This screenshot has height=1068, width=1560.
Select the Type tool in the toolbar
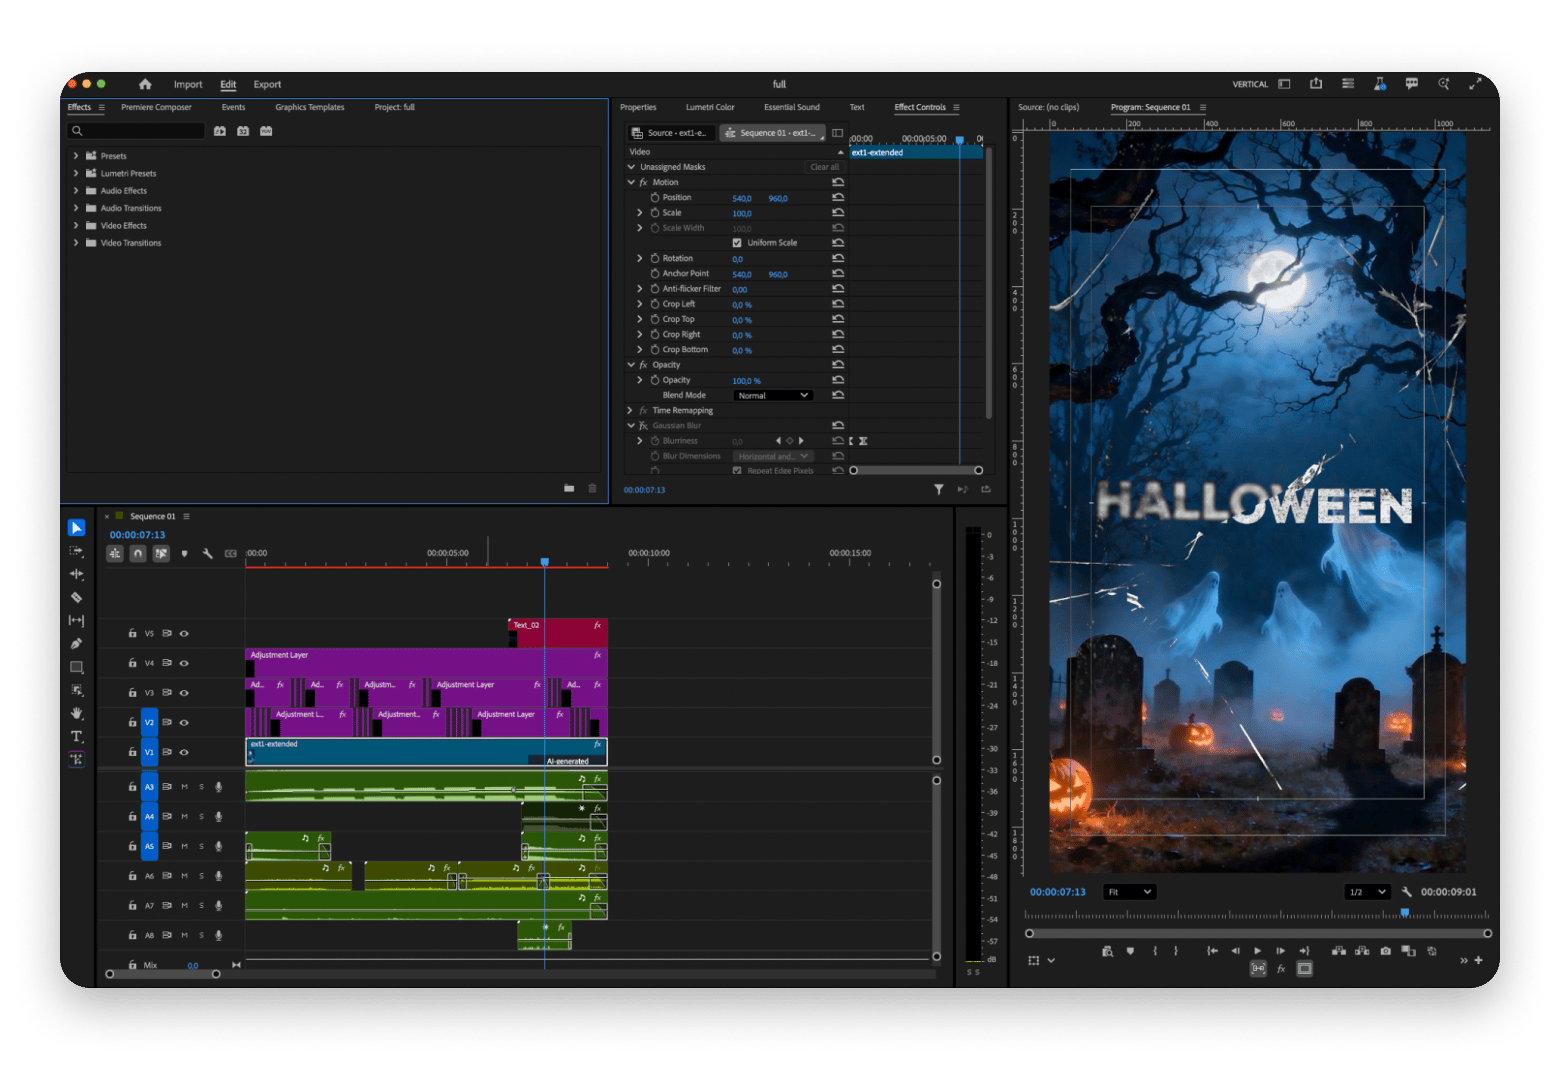[76, 735]
